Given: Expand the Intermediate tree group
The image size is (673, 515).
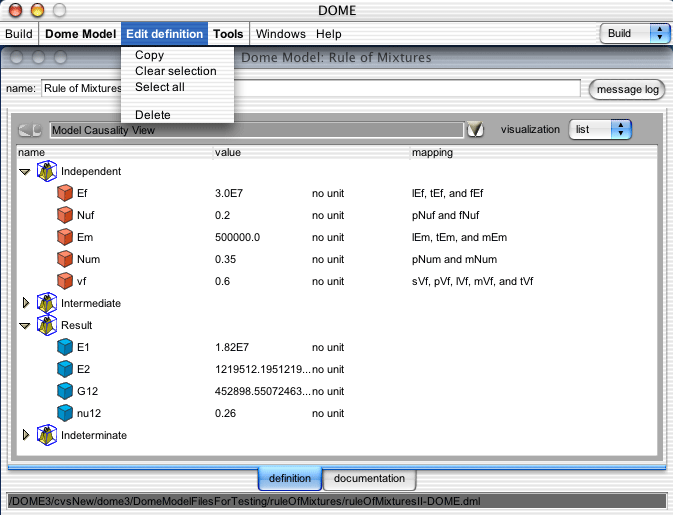Looking at the screenshot, I should click(26, 303).
